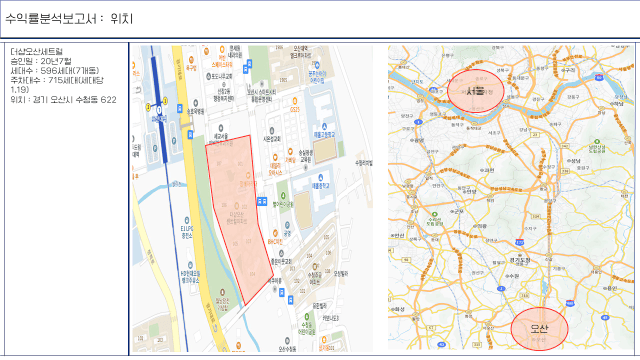Click the blue parking icon near 공영 label
The width and height of the screenshot is (640, 360).
click(287, 225)
